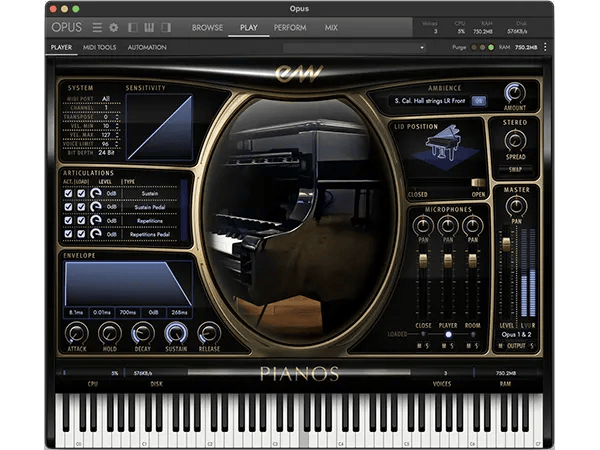Toggle Active checkbox for Repetitions
Screen dimensions: 600x450
click(68, 220)
